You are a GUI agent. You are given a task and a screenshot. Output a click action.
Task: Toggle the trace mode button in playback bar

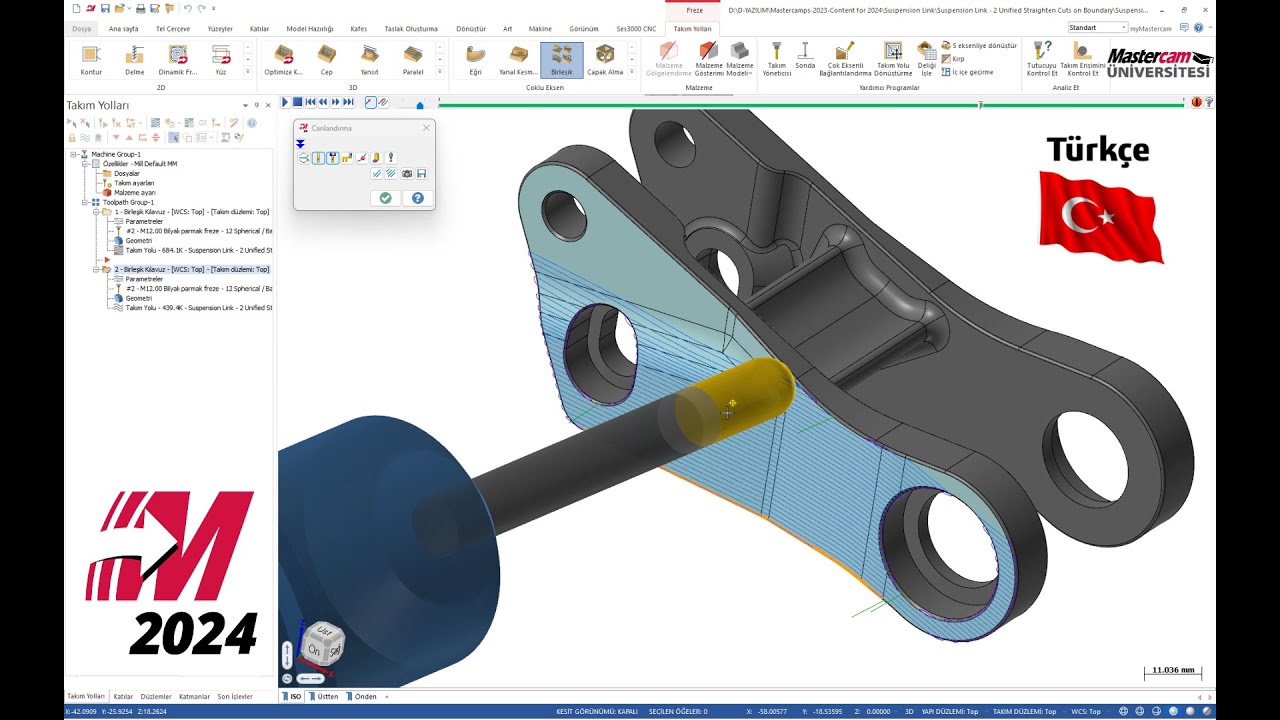point(371,102)
